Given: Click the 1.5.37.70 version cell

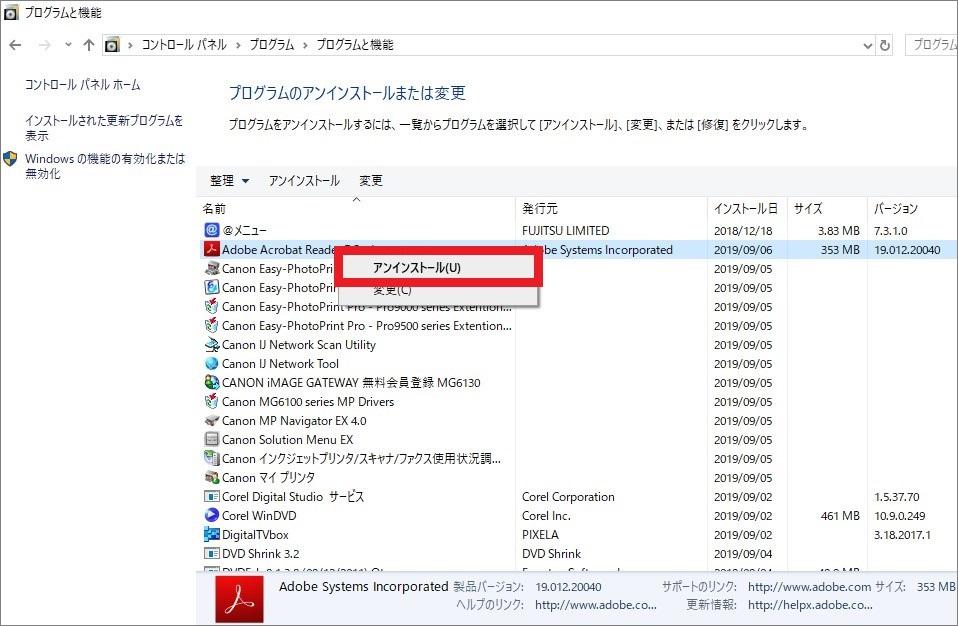Looking at the screenshot, I should click(x=896, y=497).
